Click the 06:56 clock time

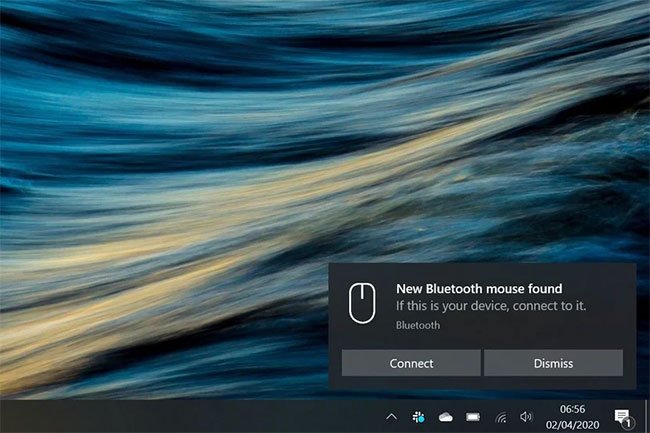[574, 409]
